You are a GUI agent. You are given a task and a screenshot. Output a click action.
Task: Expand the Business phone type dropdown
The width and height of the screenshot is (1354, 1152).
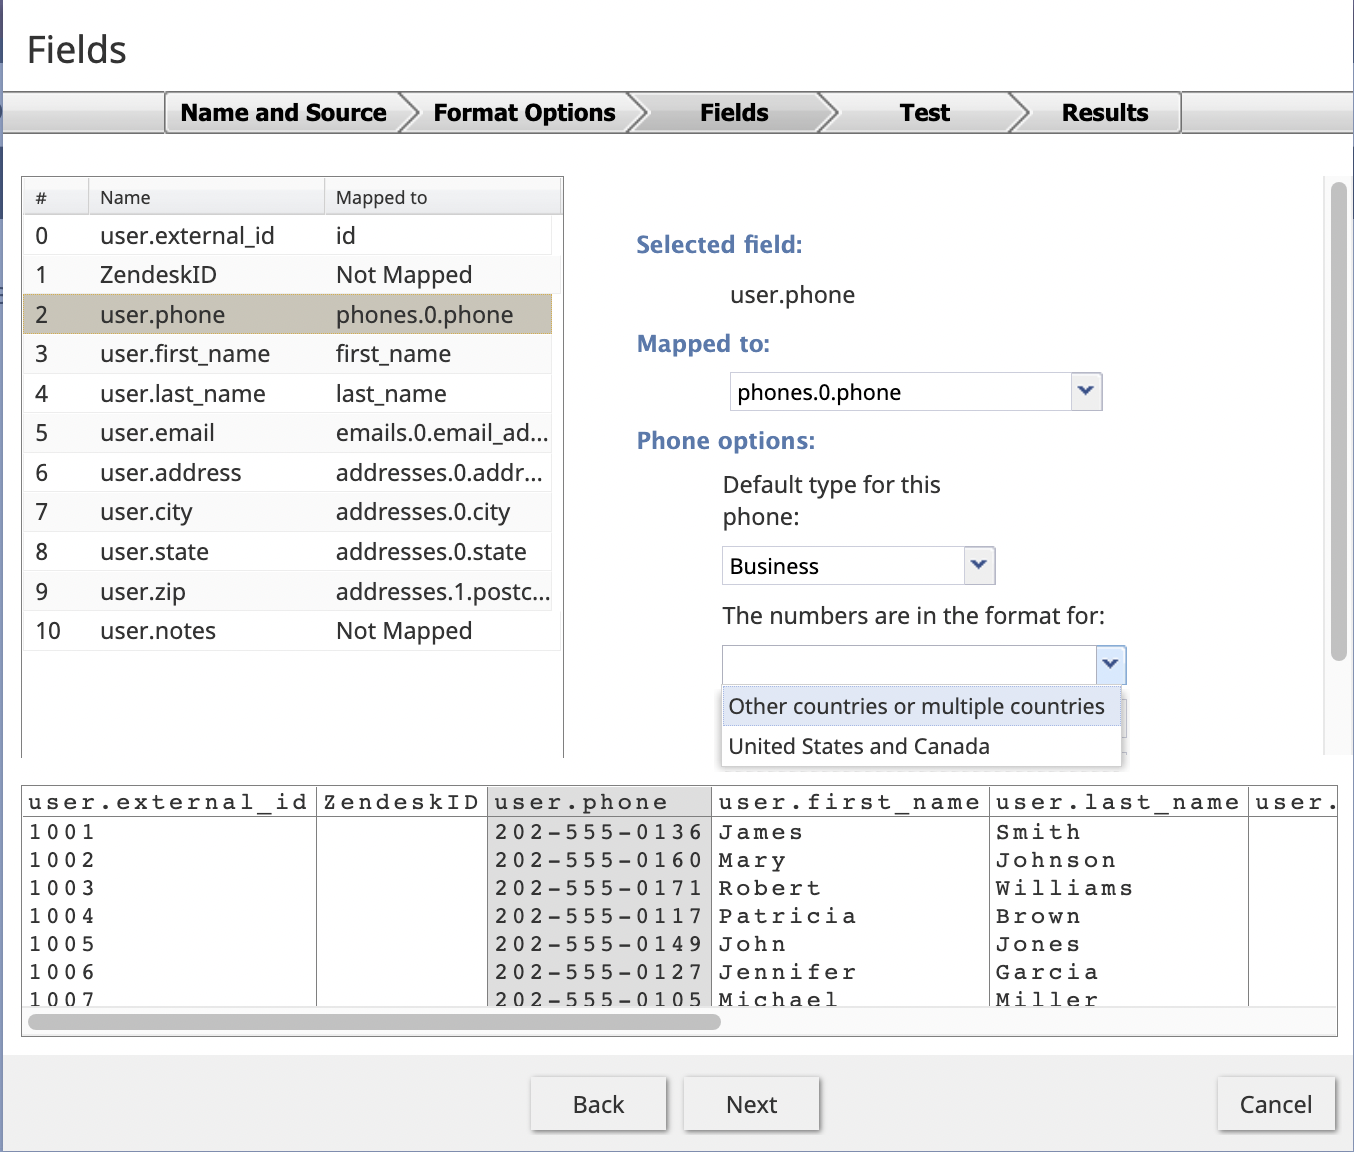(x=979, y=565)
